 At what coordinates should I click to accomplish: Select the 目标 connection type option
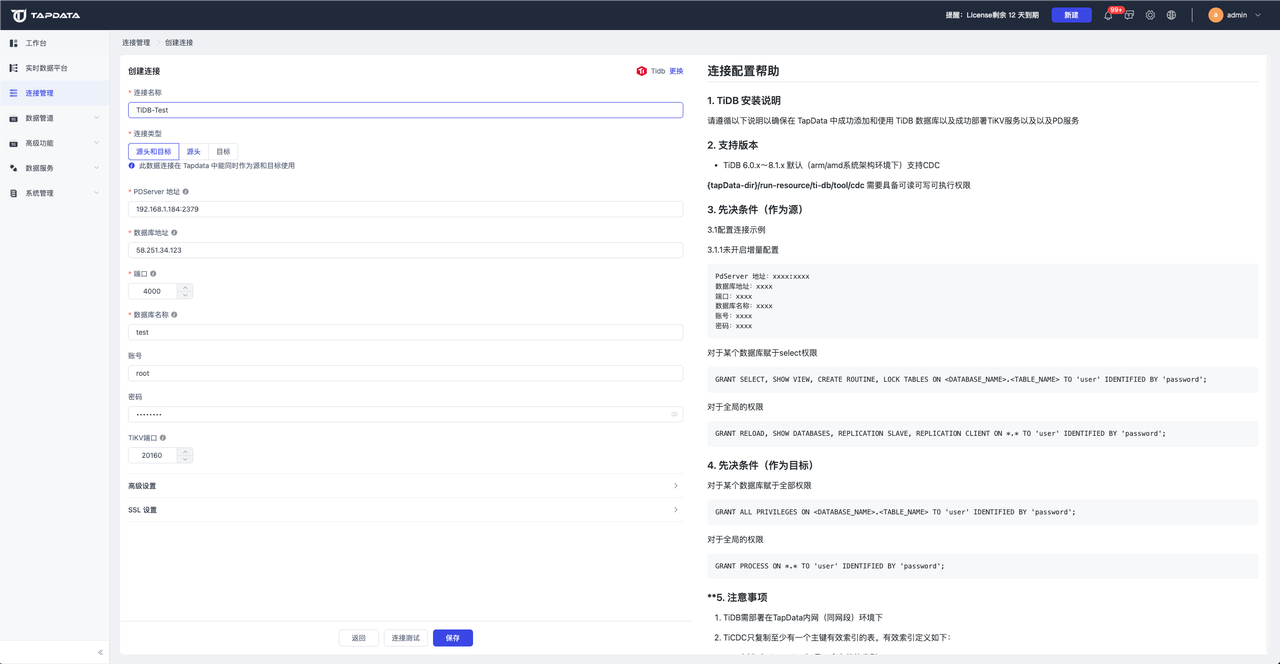(223, 151)
